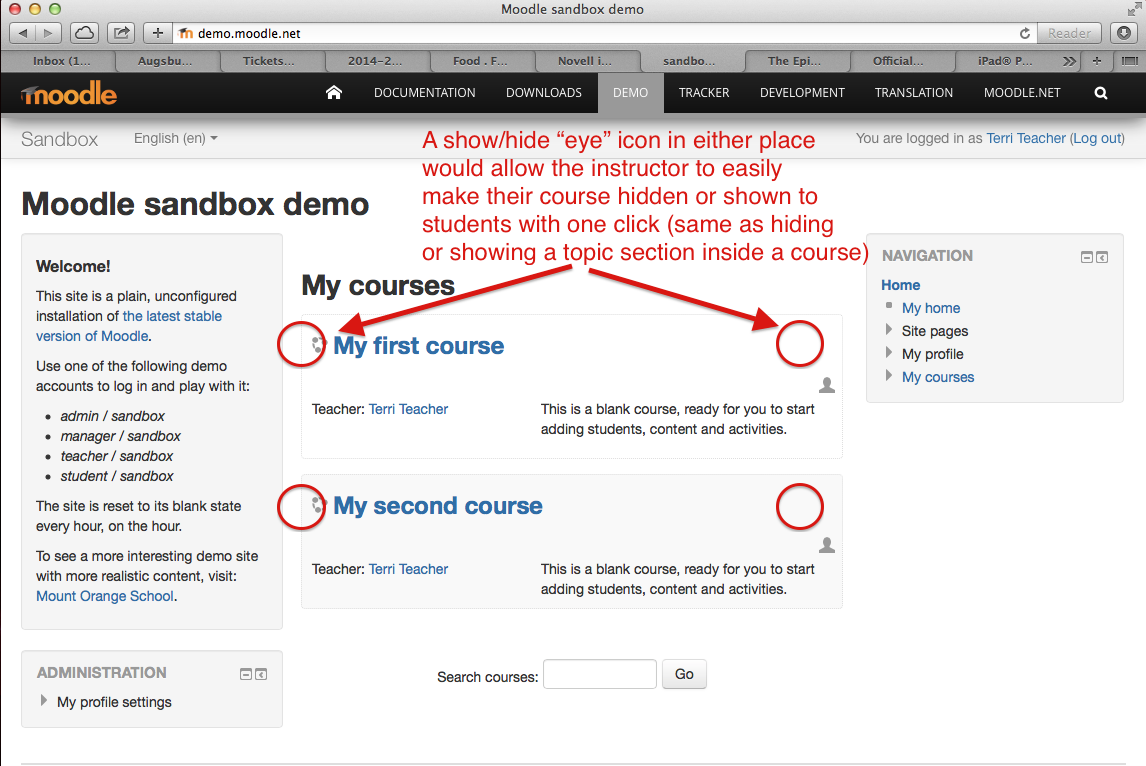Viewport: 1146px width, 766px height.
Task: Open MOODLE.NET menu item
Action: pos(1022,93)
